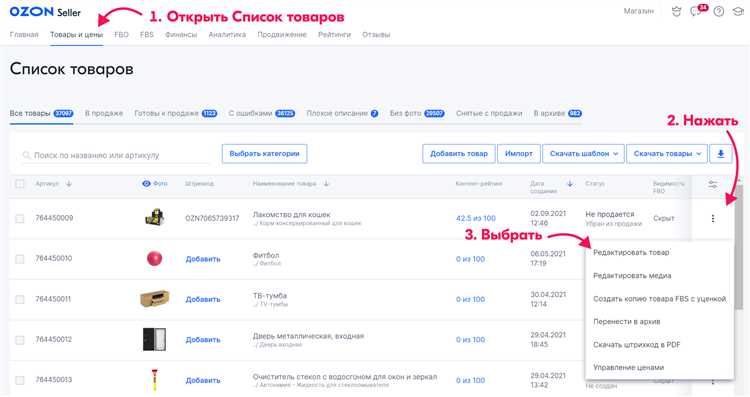The image size is (750, 397).
Task: Go to Главная menu item
Action: click(24, 34)
